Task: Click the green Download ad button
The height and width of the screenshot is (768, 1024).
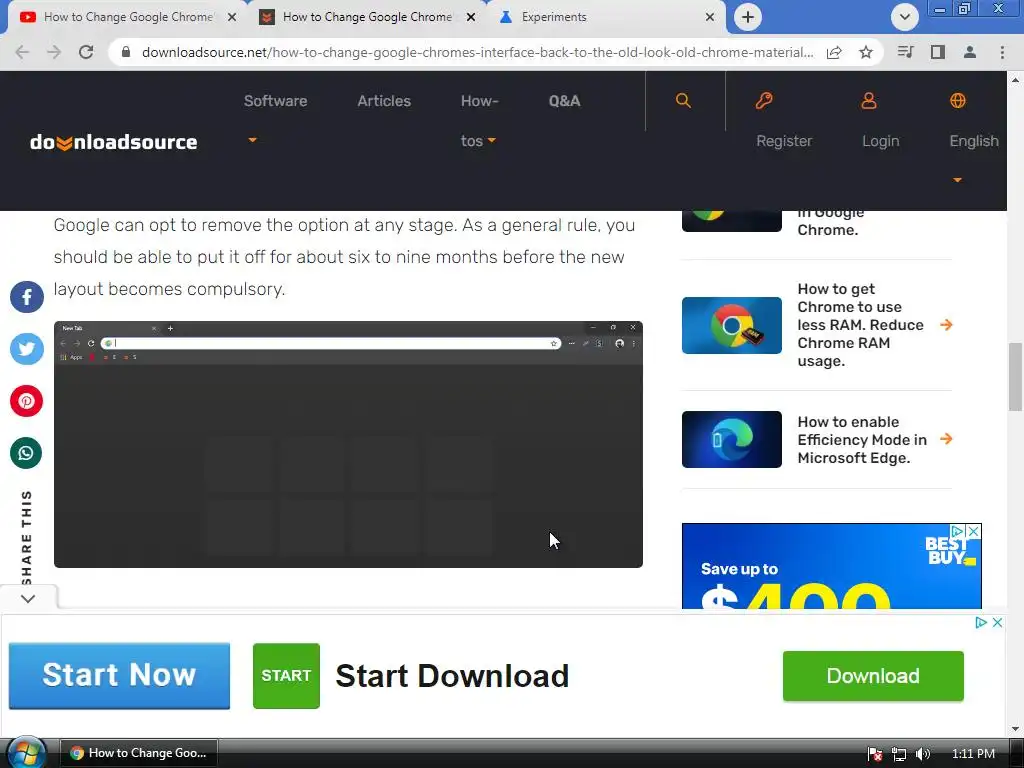Action: [873, 676]
